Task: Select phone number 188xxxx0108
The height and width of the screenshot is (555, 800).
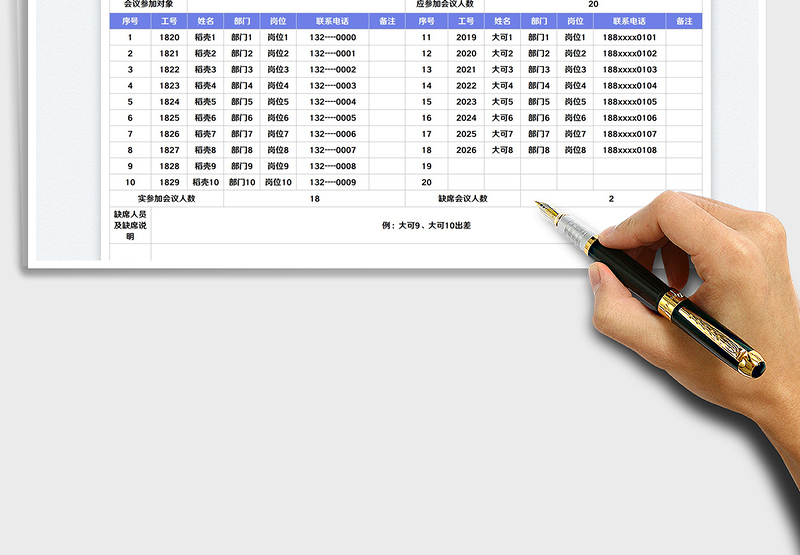Action: pos(630,150)
